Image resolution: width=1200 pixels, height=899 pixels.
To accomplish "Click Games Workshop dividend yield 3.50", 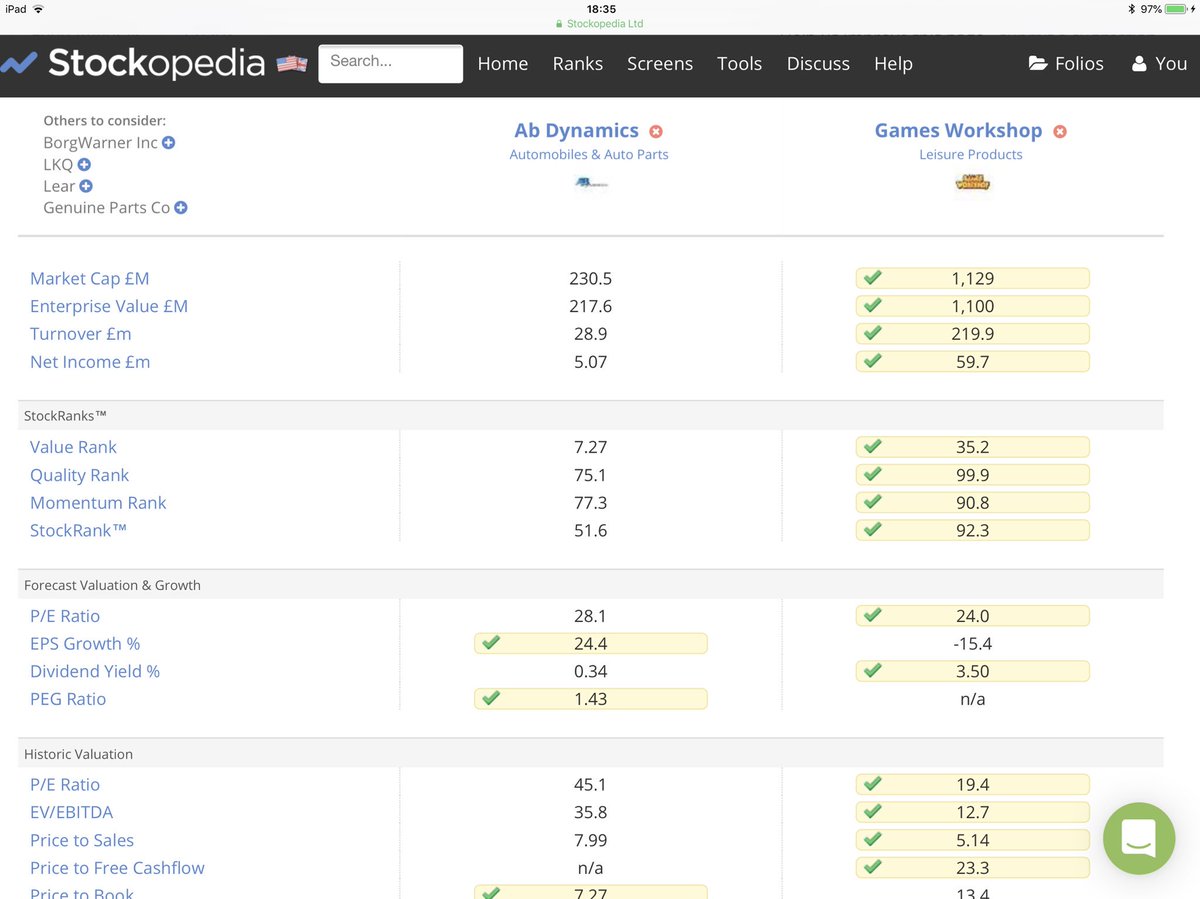I will 973,671.
